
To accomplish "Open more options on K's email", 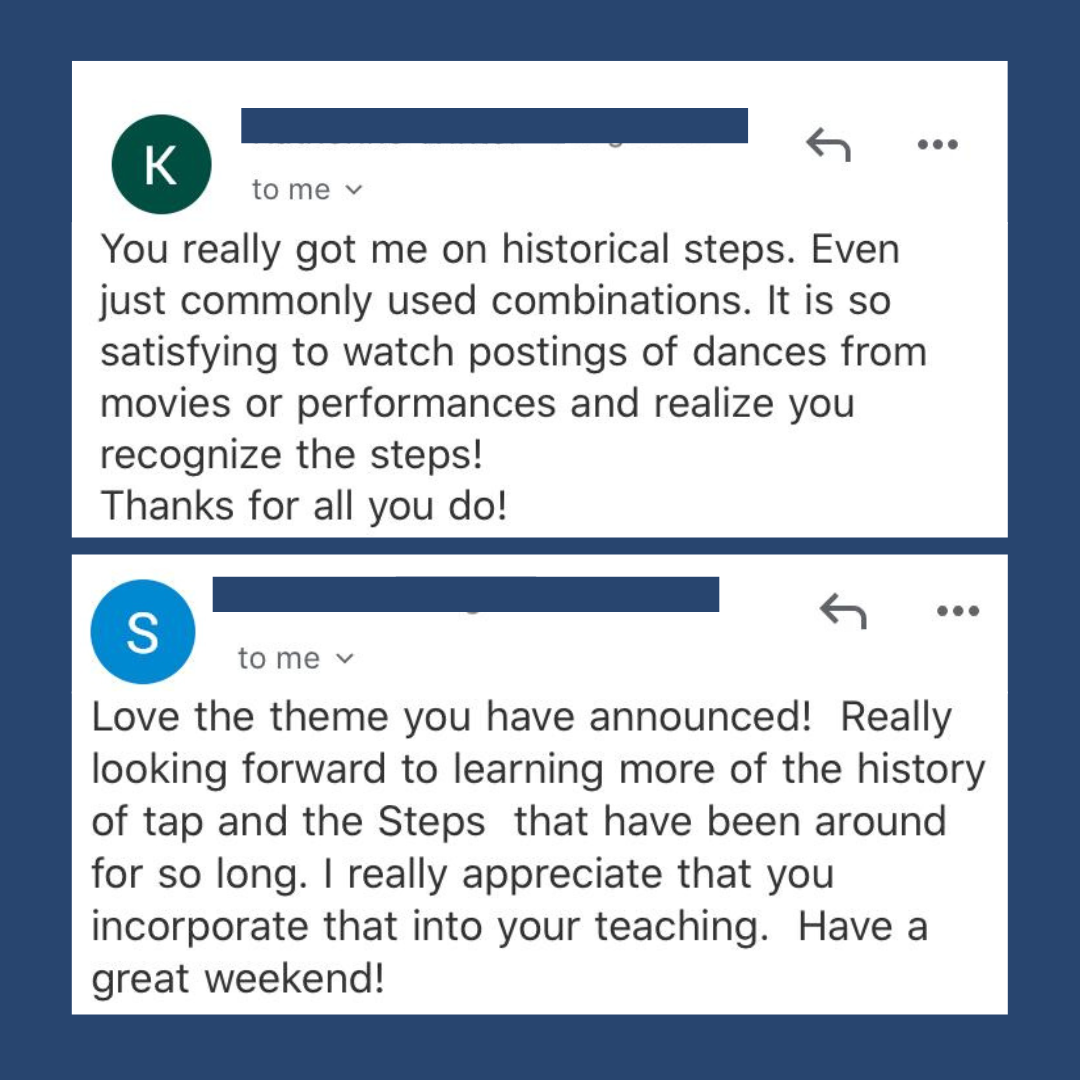I will (x=937, y=144).
